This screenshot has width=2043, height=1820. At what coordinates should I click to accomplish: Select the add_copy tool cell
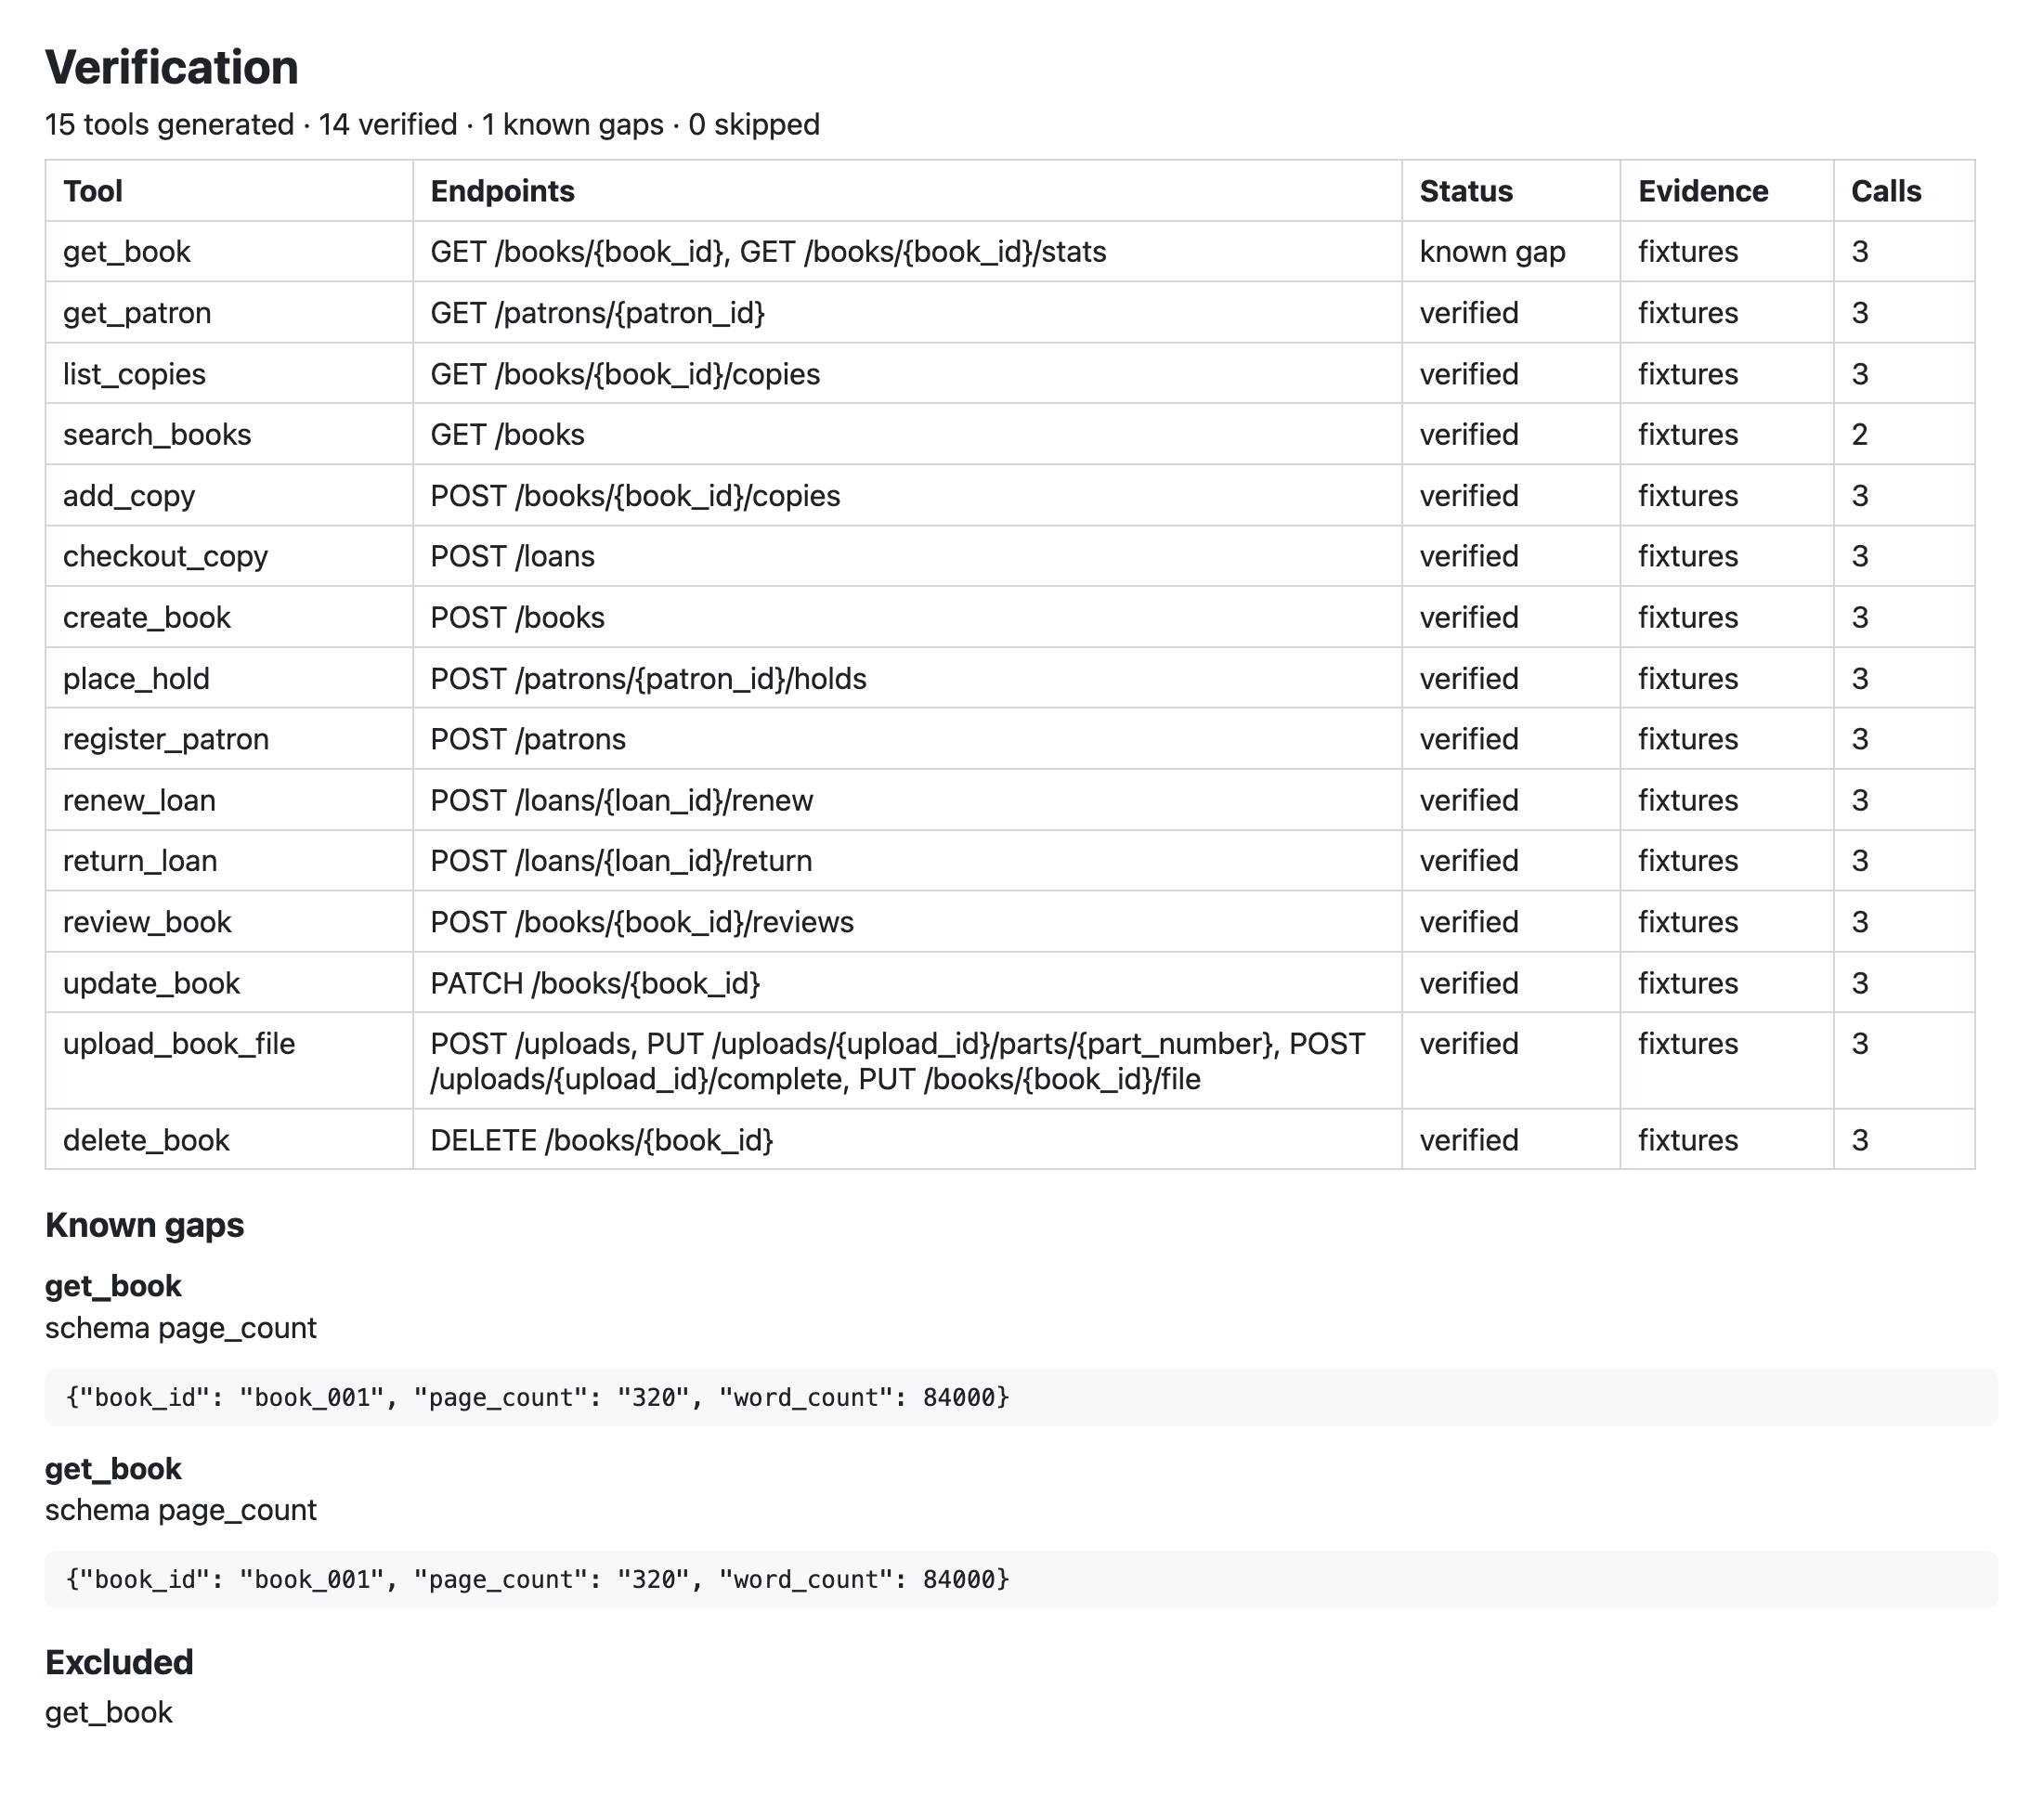[x=229, y=496]
